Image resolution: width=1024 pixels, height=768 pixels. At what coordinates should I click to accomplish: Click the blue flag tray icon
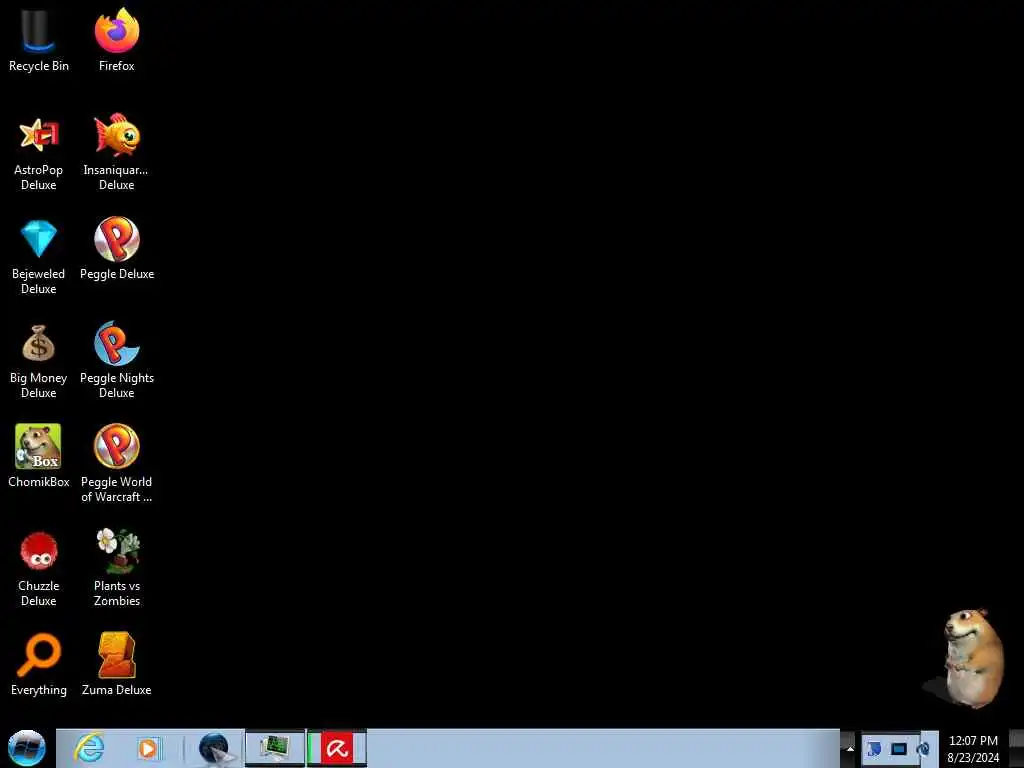874,748
